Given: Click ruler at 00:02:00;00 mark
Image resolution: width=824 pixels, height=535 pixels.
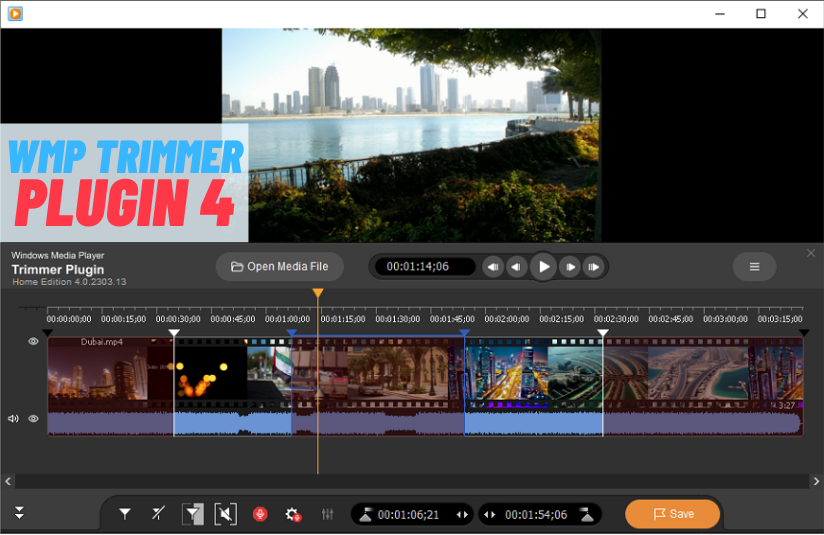Looking at the screenshot, I should (507, 318).
